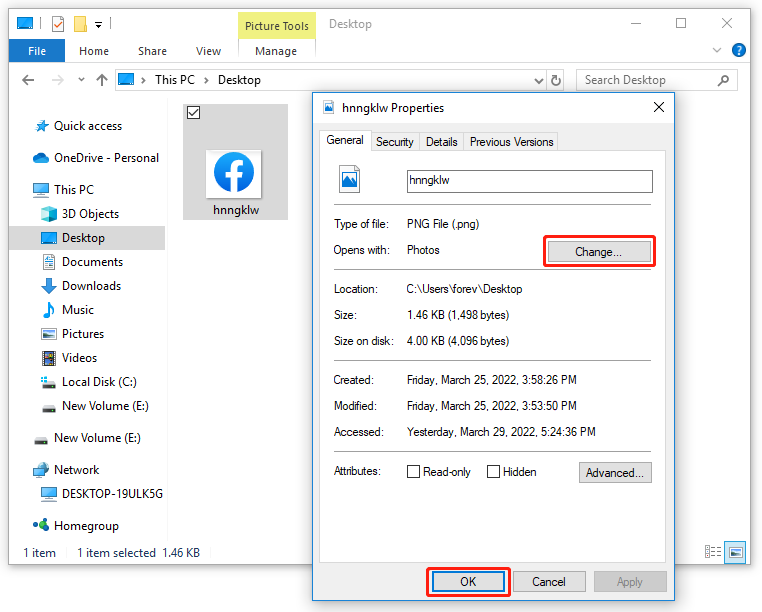Confirm with the OK button
762x612 pixels.
click(468, 582)
